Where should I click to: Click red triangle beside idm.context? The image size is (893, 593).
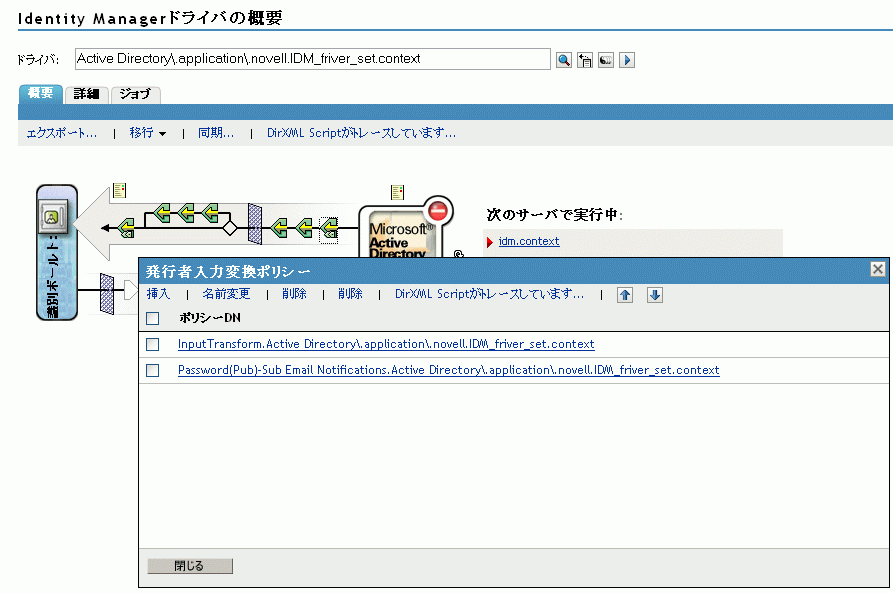489,242
